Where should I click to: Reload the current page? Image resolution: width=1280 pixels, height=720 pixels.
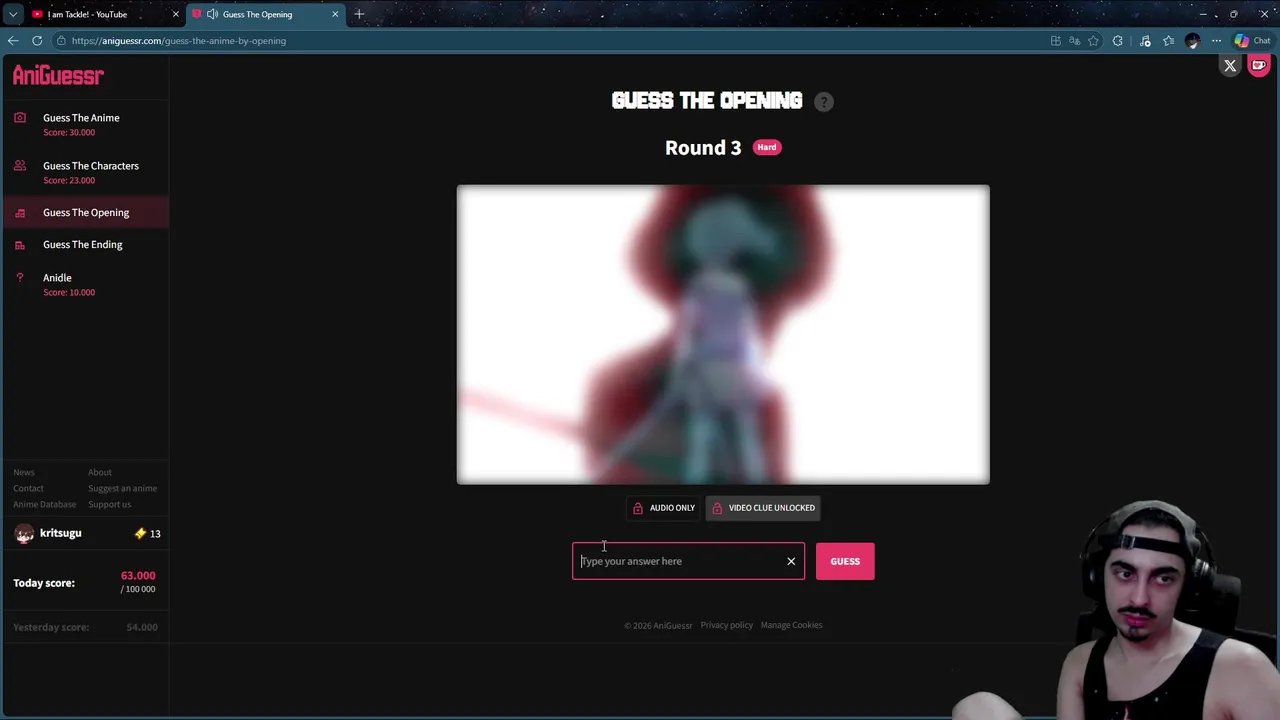(x=37, y=41)
